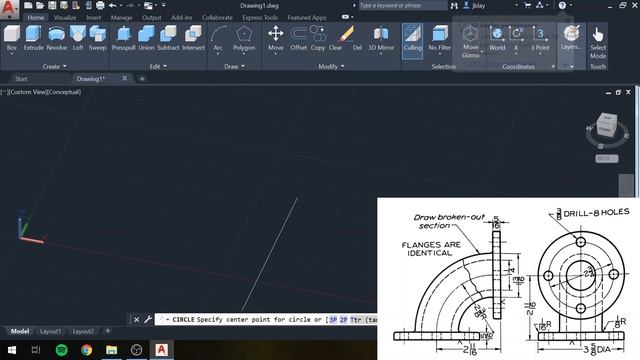The height and width of the screenshot is (360, 640).
Task: Open command line customize wrench
Action: (148, 319)
